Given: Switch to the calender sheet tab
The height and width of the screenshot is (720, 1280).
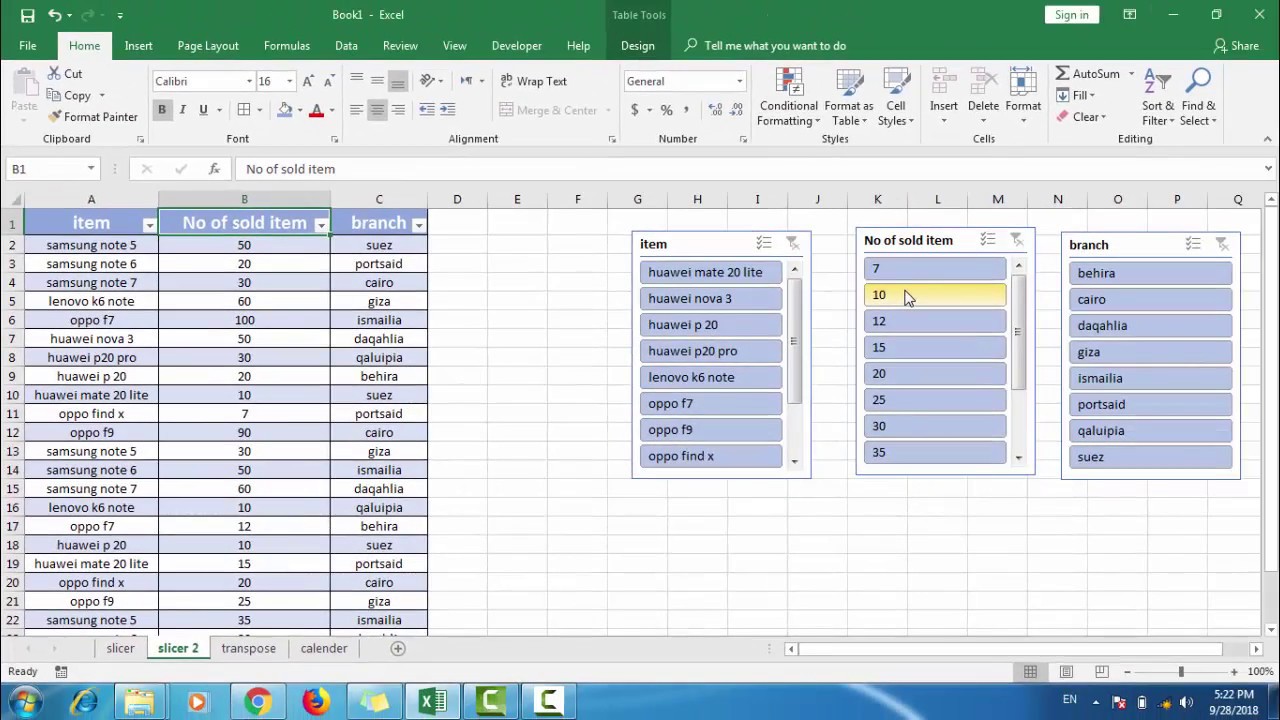Looking at the screenshot, I should click(324, 648).
